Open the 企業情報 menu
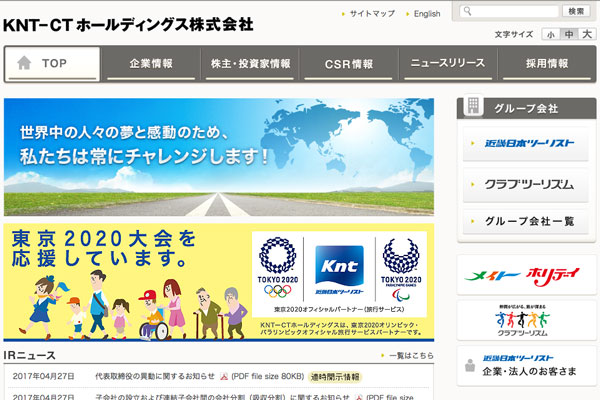This screenshot has width=600, height=400. pyautogui.click(x=151, y=64)
